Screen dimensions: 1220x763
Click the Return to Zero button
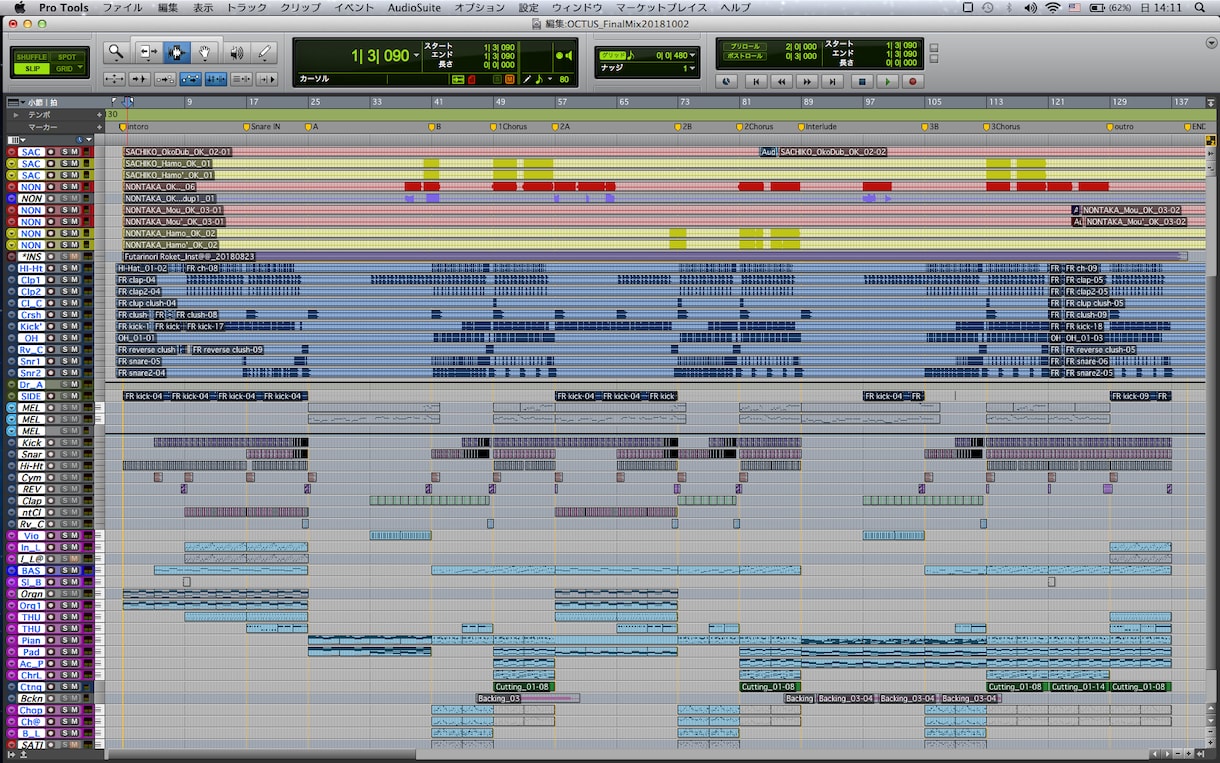click(x=755, y=81)
